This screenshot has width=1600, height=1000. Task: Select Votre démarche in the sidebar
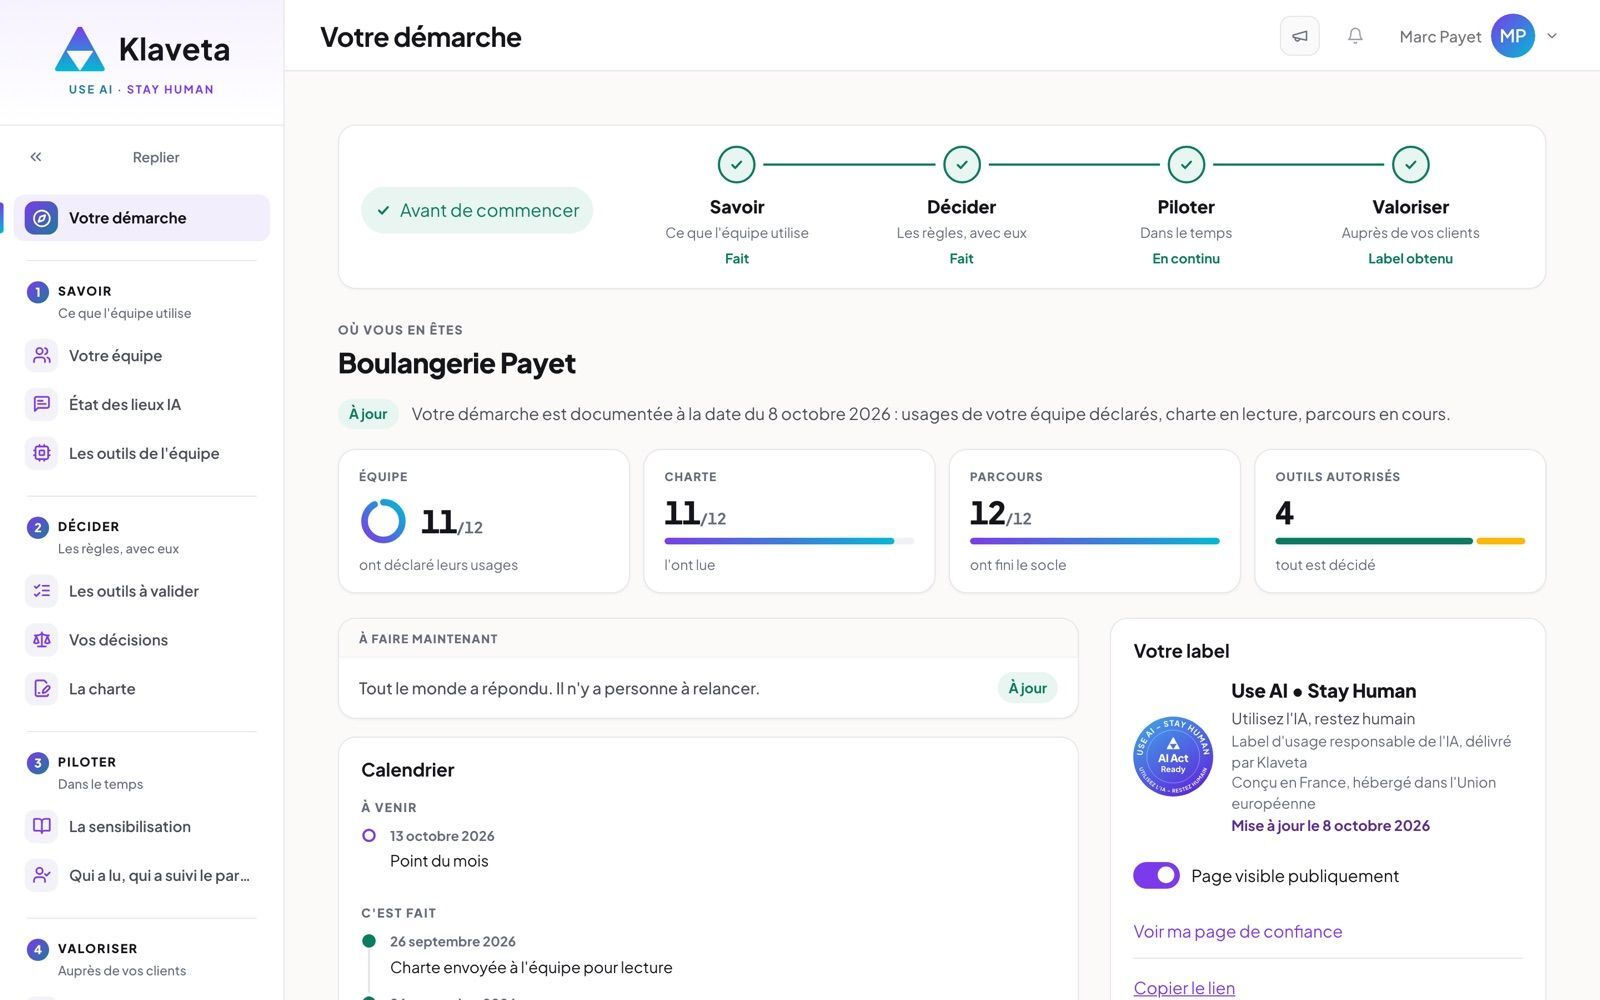(x=142, y=218)
